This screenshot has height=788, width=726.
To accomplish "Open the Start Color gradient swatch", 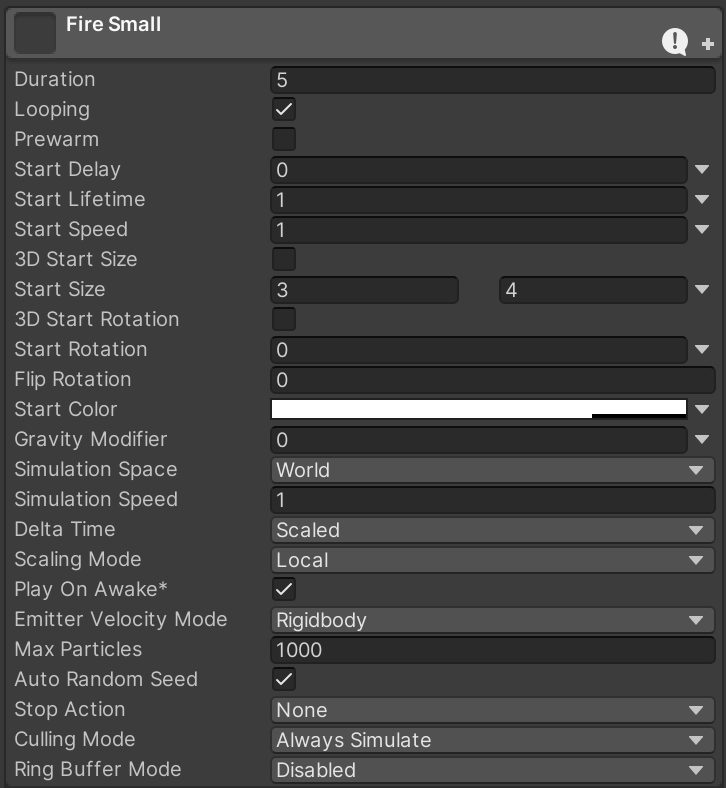I will coord(478,409).
